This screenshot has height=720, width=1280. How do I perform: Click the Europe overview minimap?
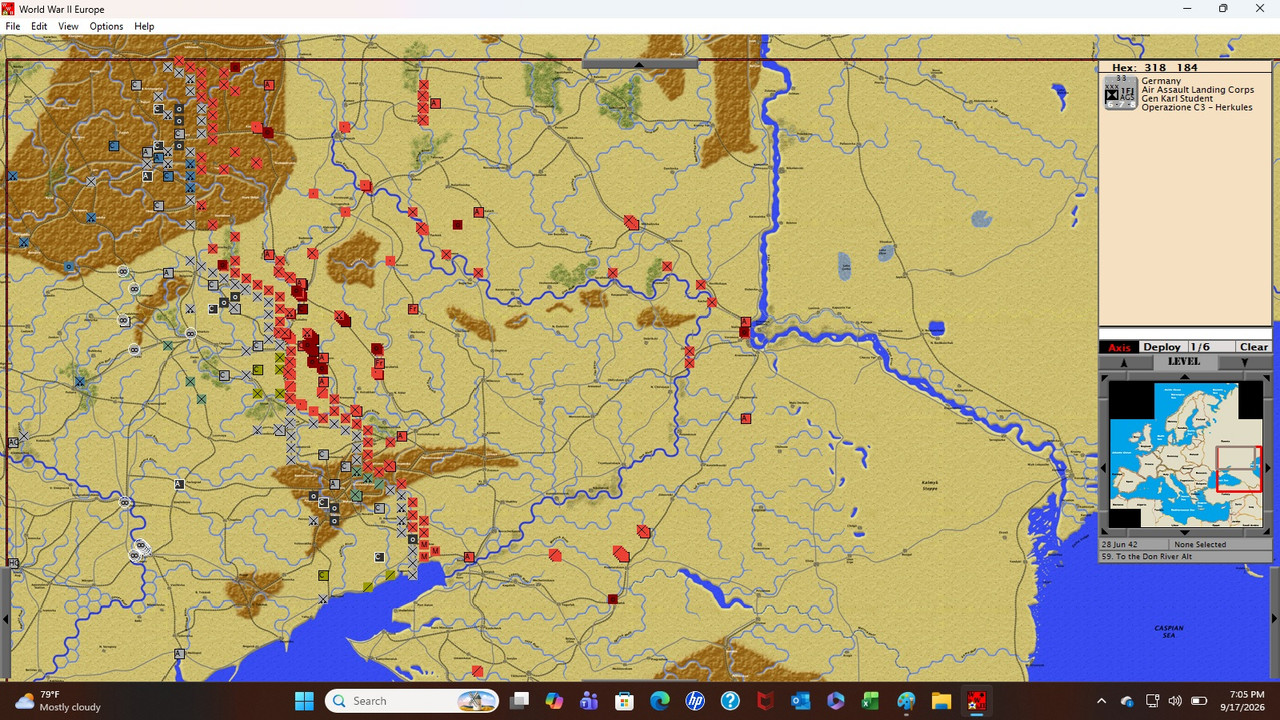pos(1186,455)
